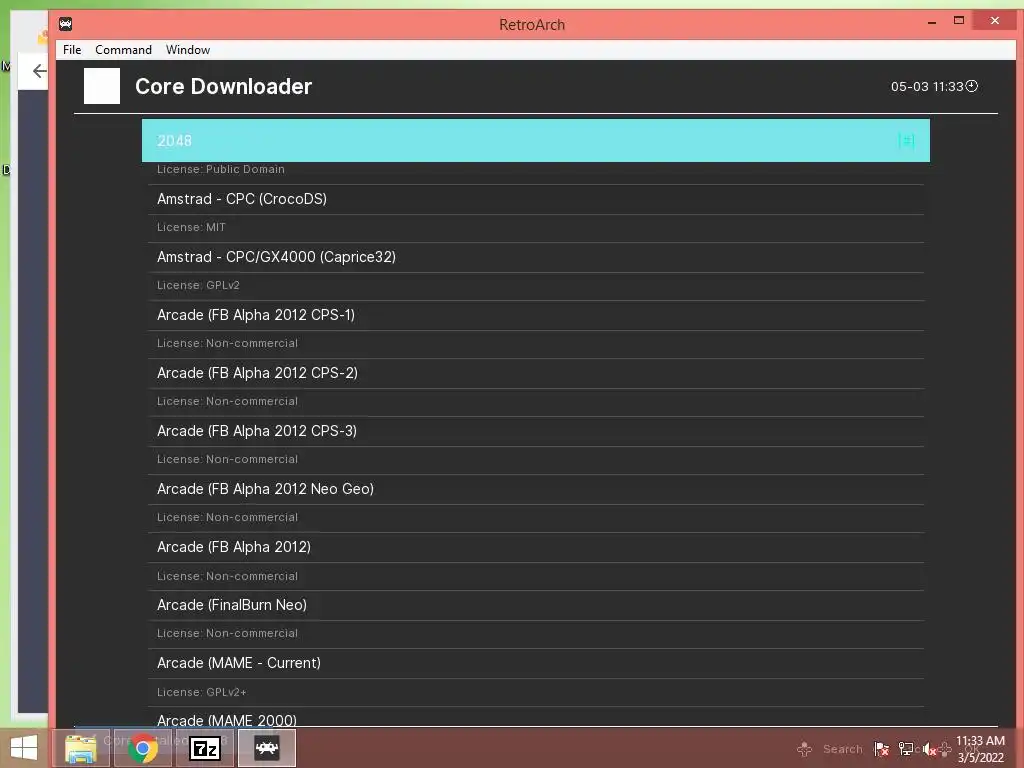Click the Core Downloader heading

pyautogui.click(x=223, y=86)
